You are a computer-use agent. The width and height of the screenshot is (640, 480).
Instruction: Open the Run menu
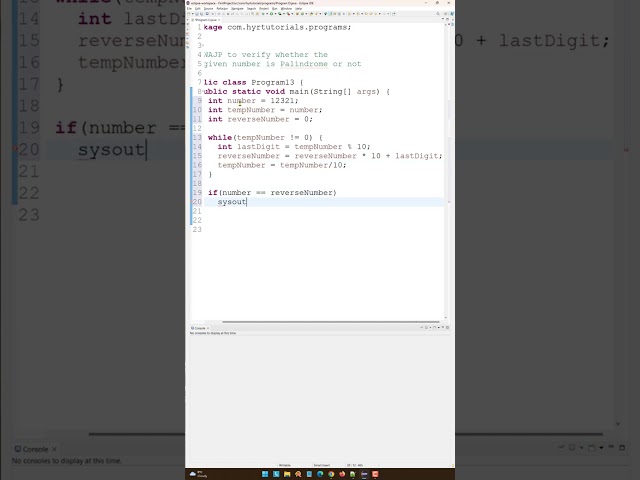[x=274, y=9]
